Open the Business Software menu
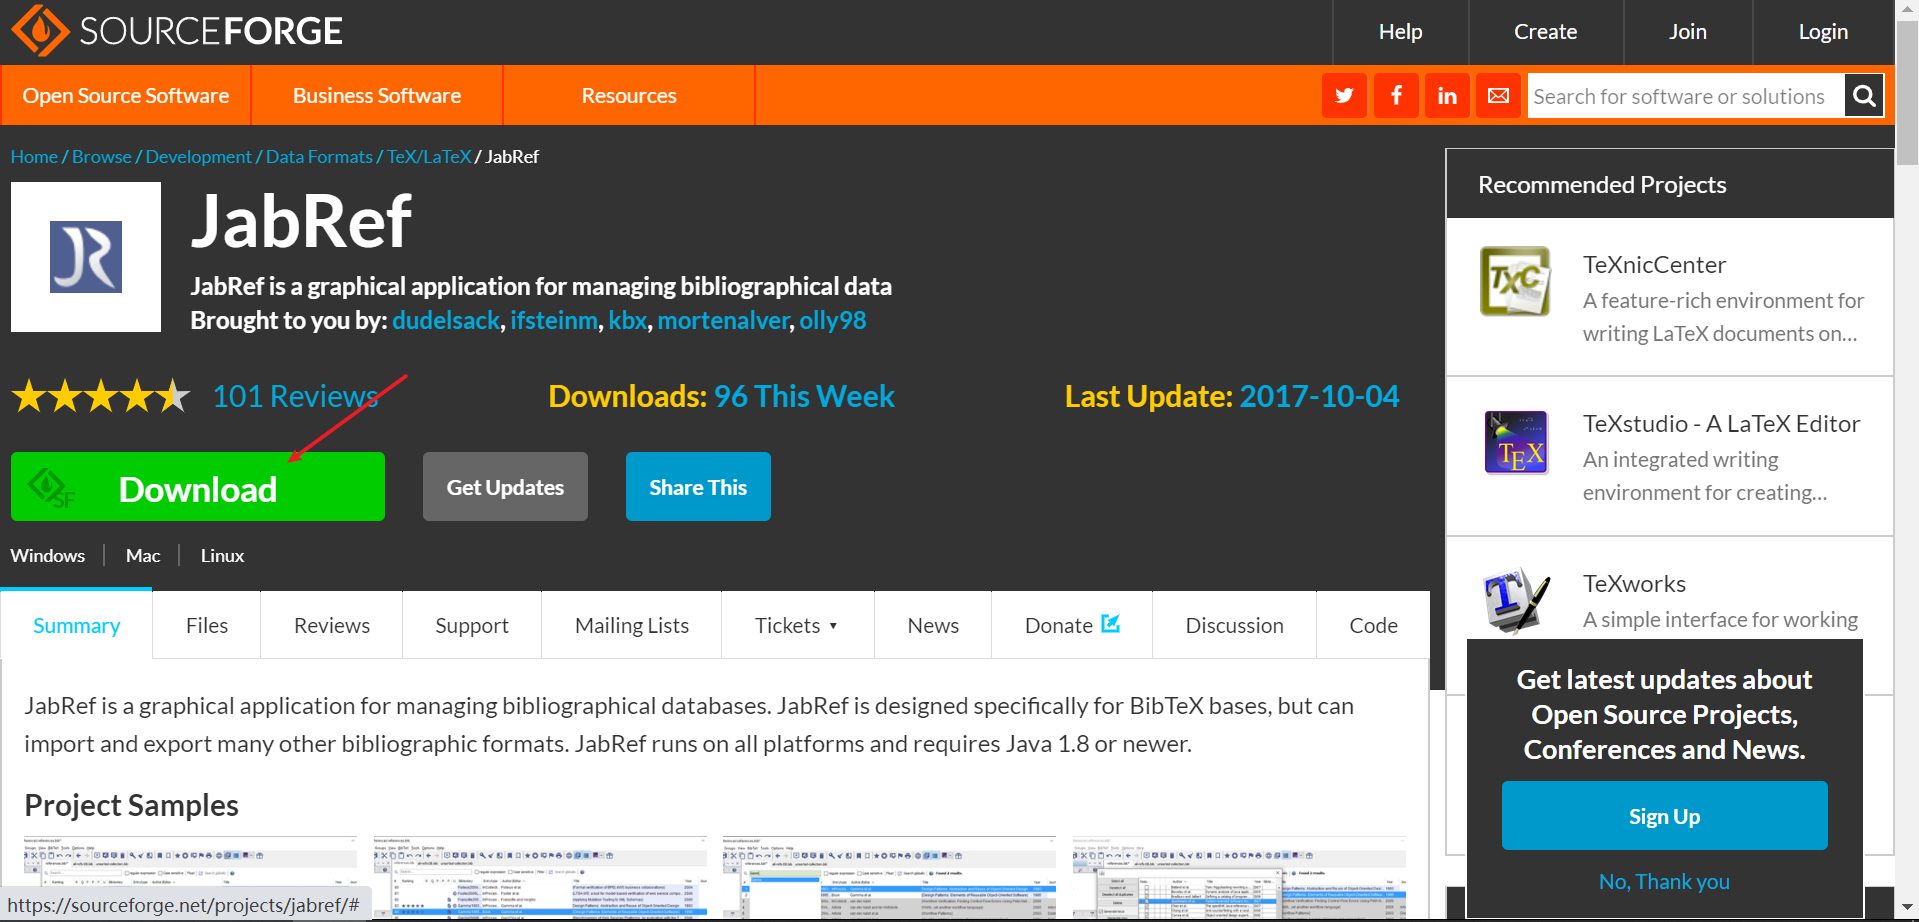 (377, 96)
